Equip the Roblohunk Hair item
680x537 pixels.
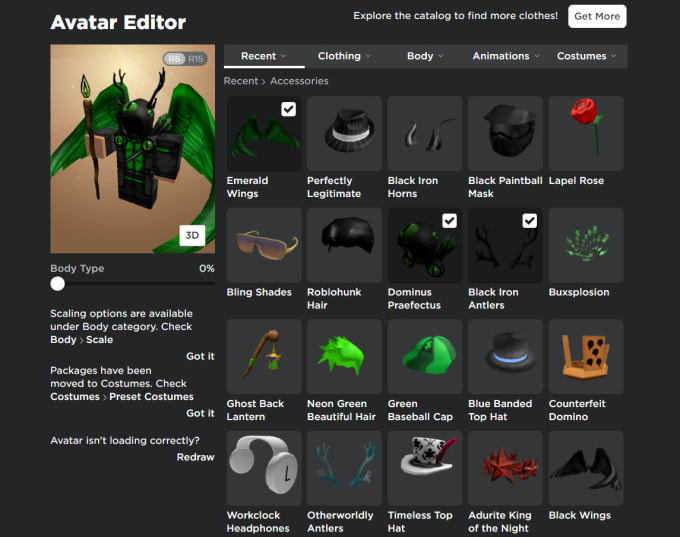[344, 245]
